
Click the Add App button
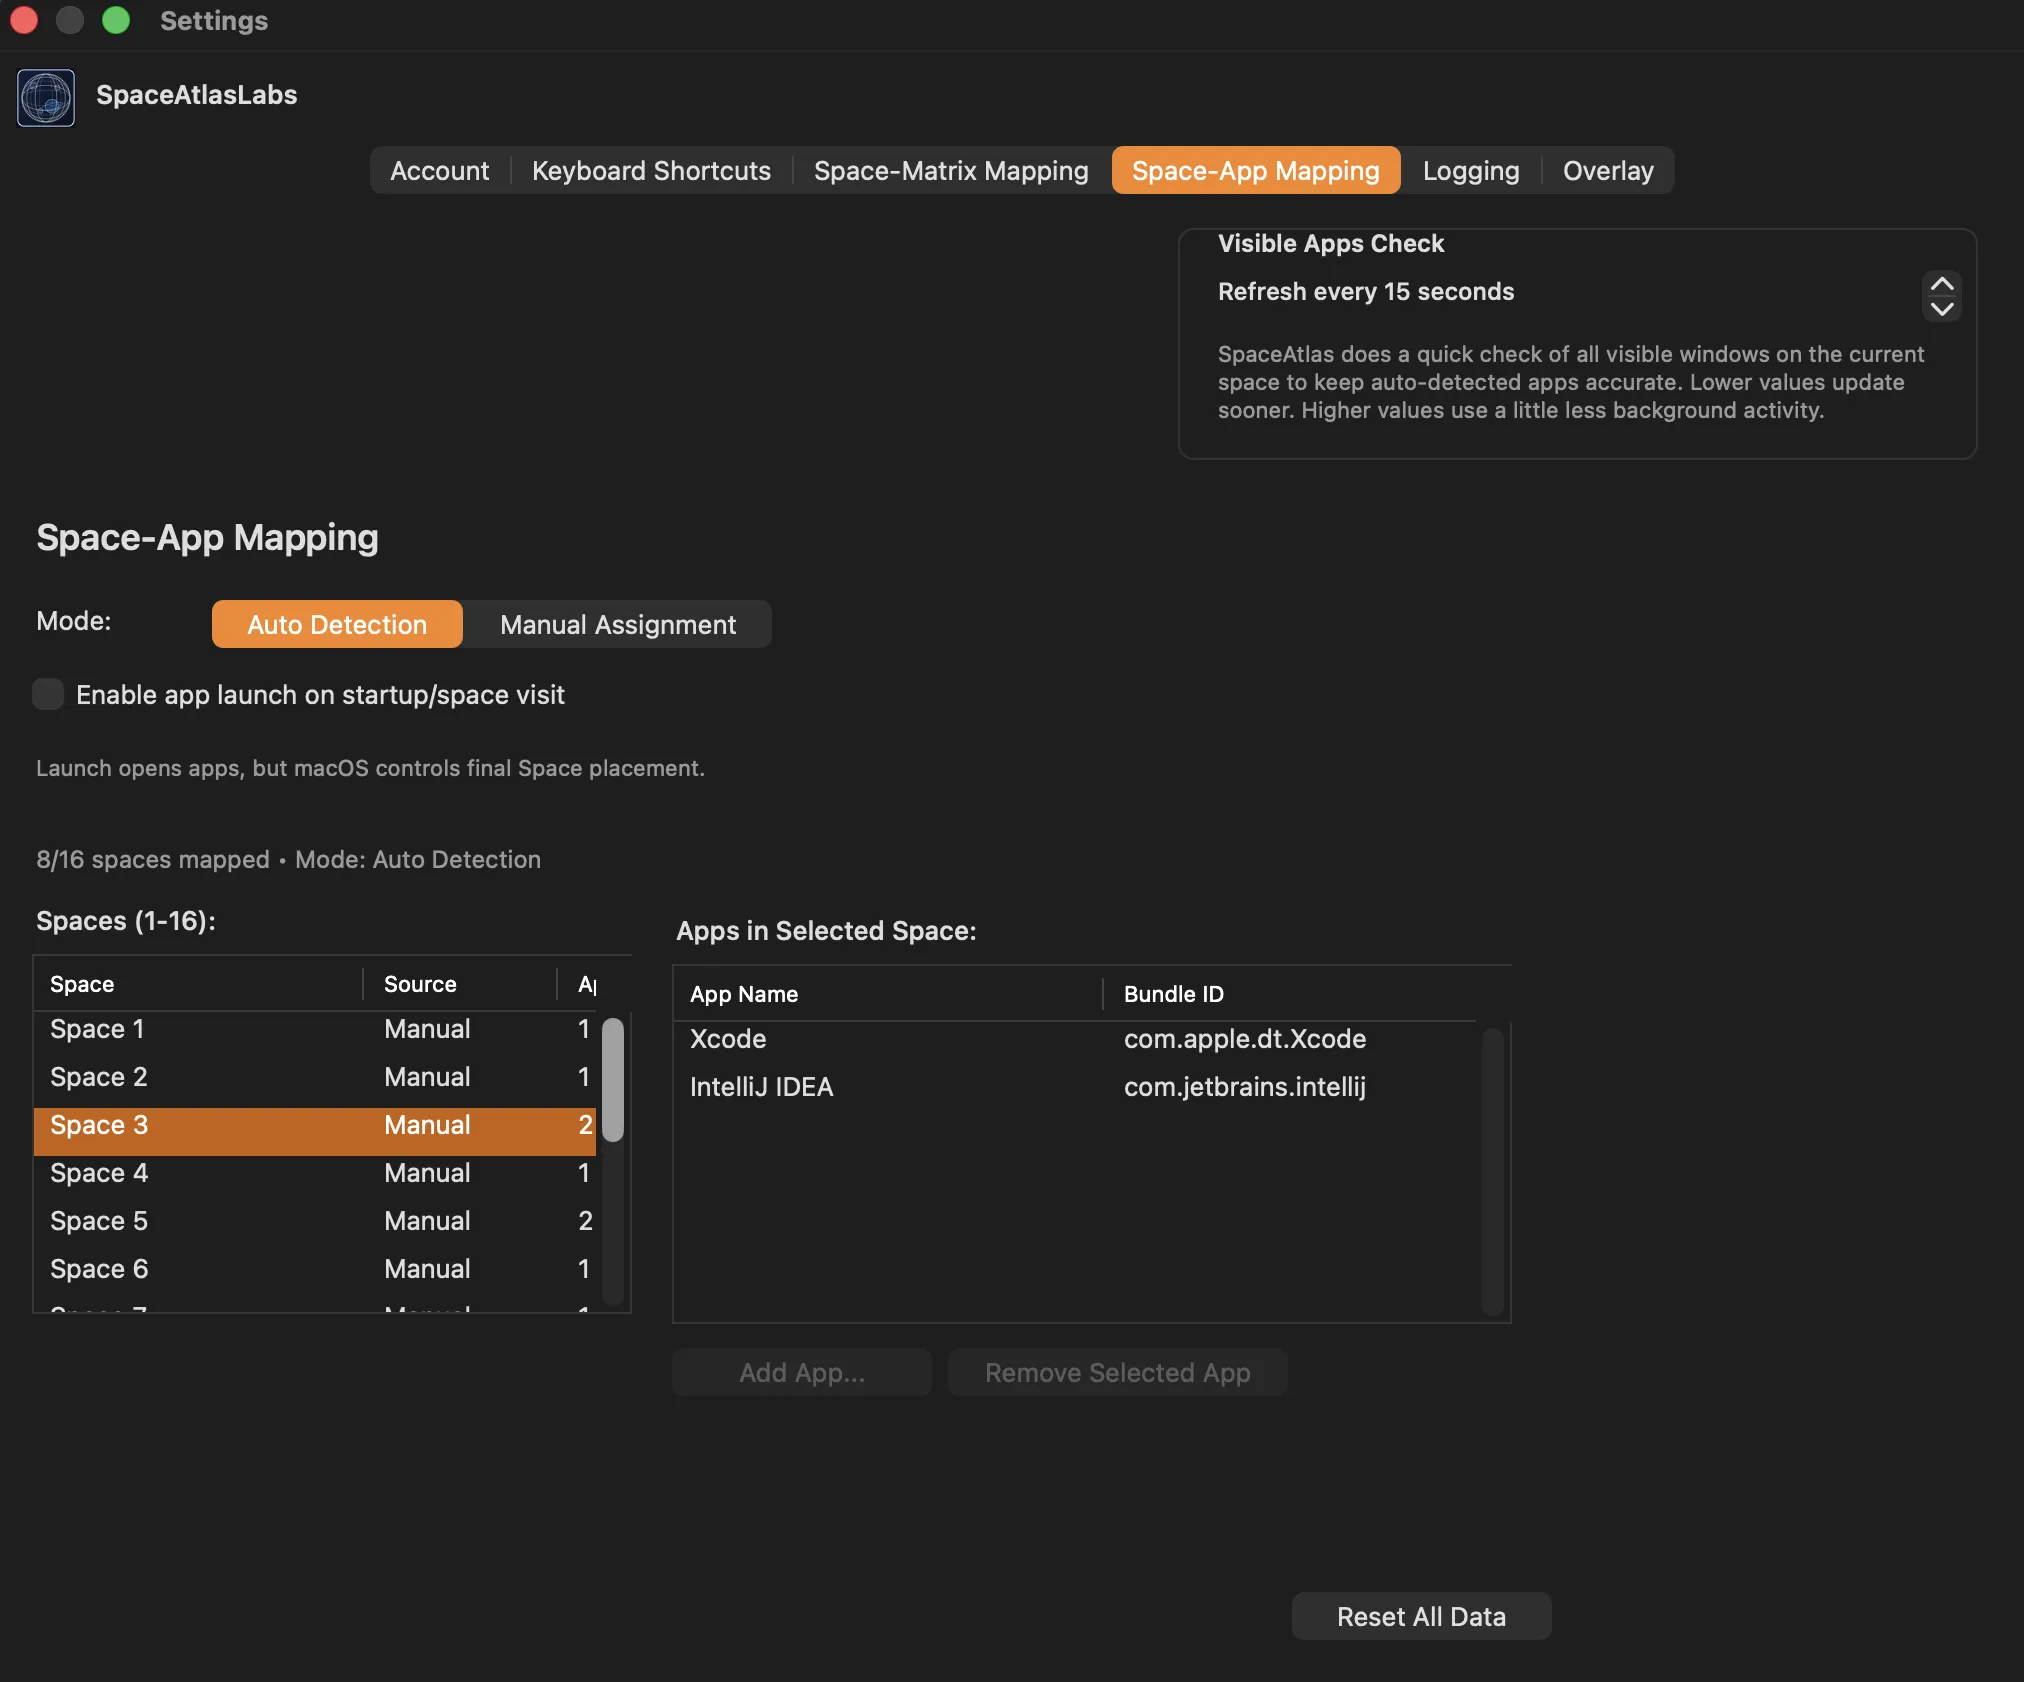tap(801, 1372)
